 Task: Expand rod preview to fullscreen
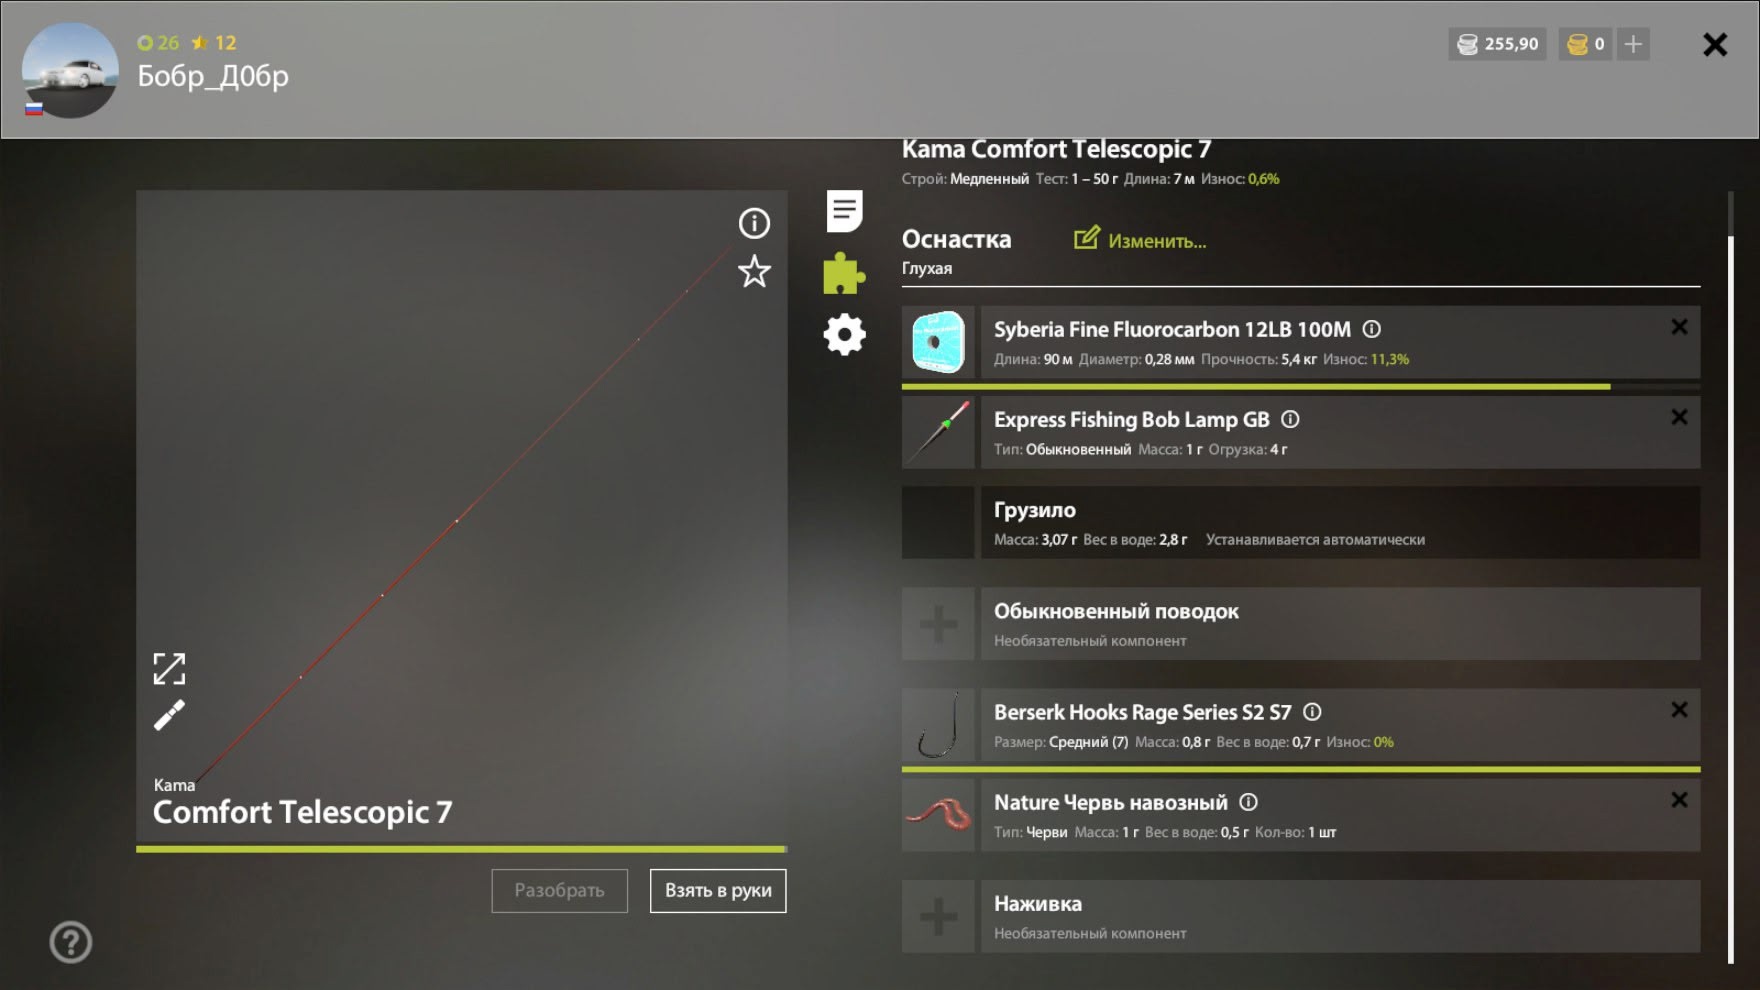pyautogui.click(x=169, y=669)
